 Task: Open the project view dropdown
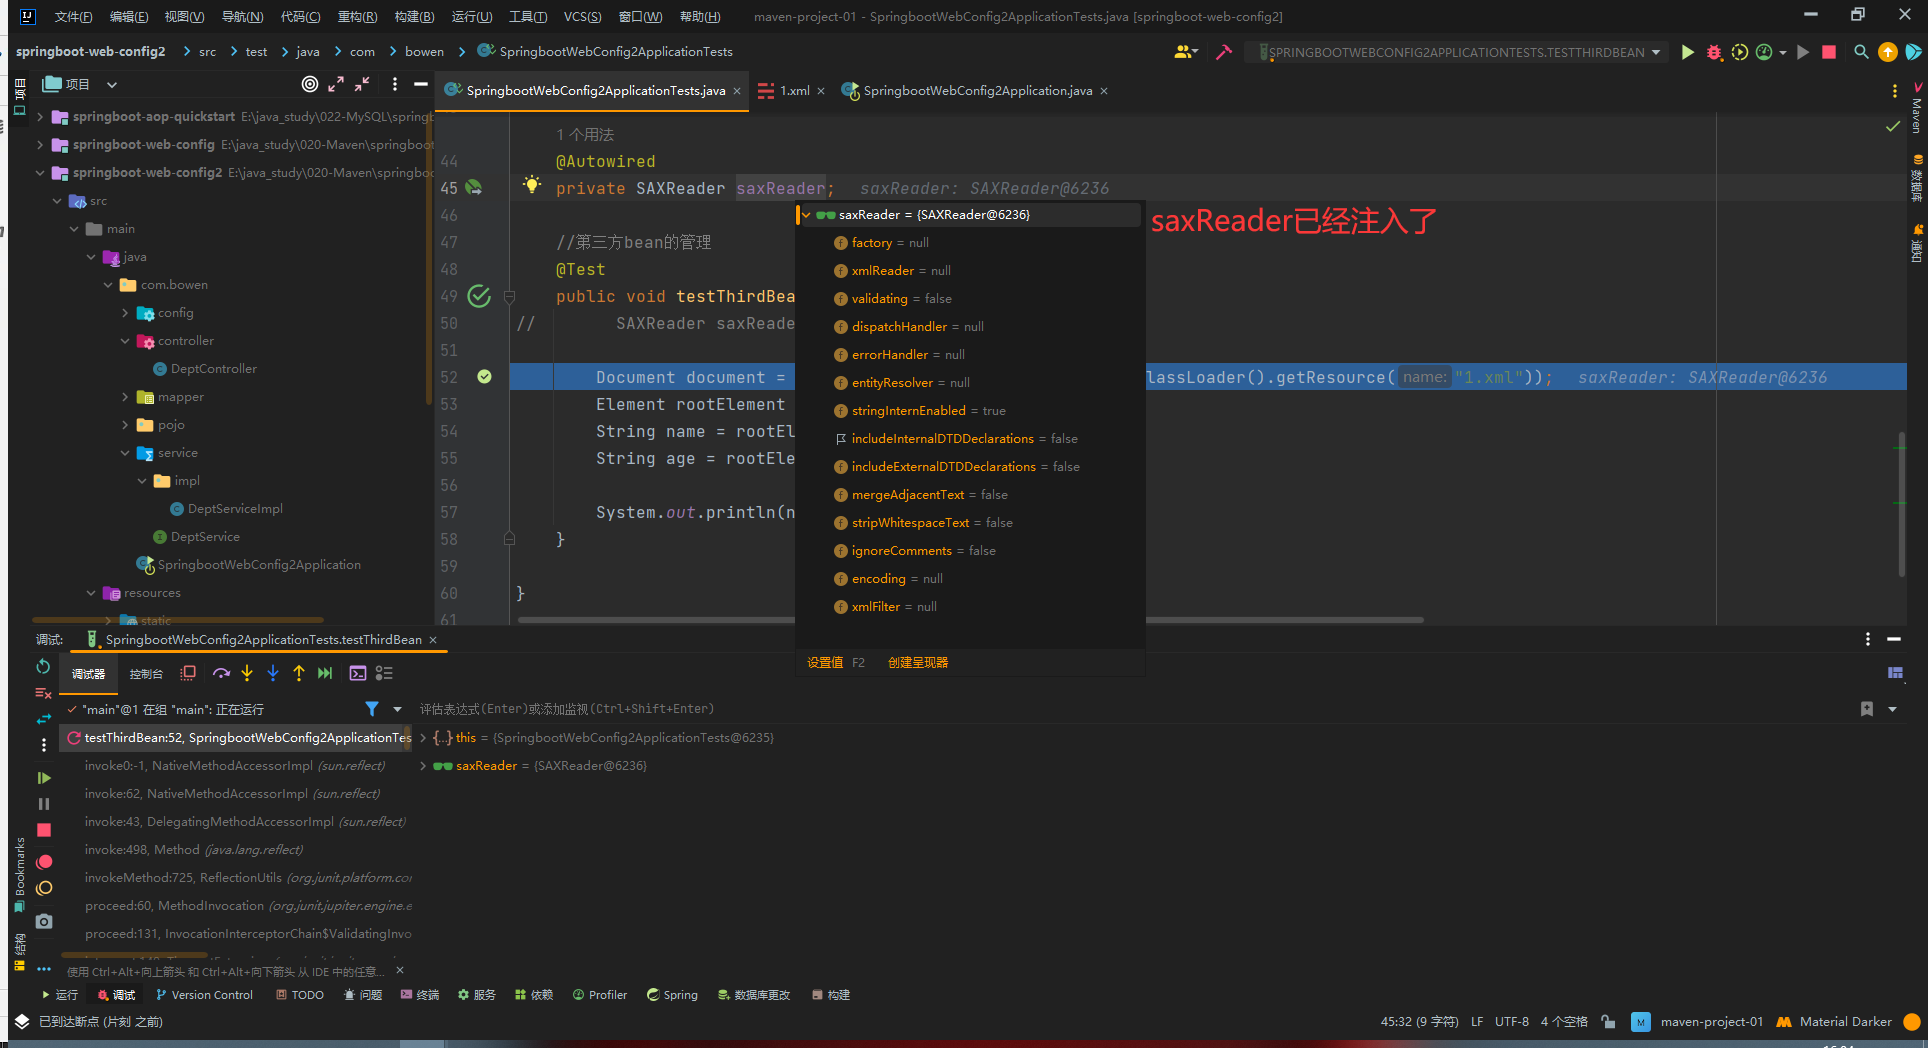112,85
